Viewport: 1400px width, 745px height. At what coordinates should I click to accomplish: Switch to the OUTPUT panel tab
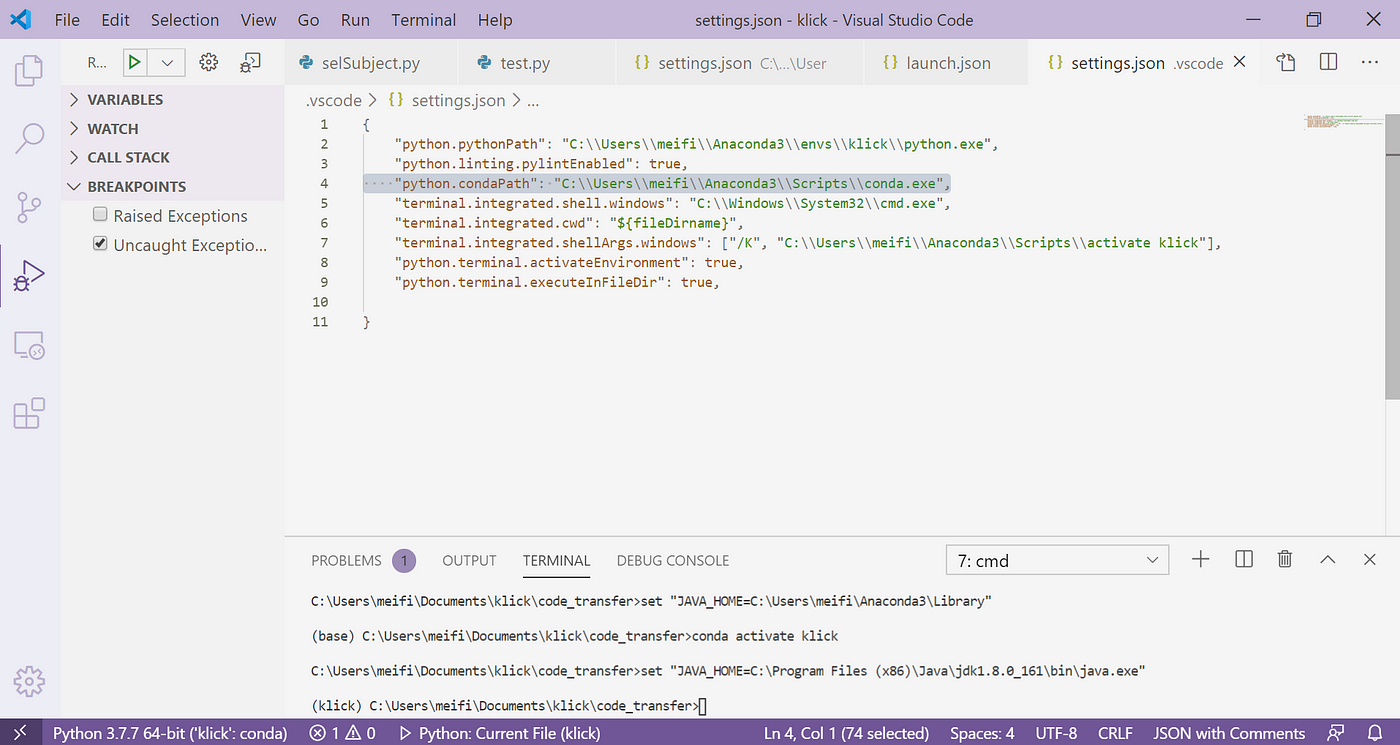[x=469, y=560]
